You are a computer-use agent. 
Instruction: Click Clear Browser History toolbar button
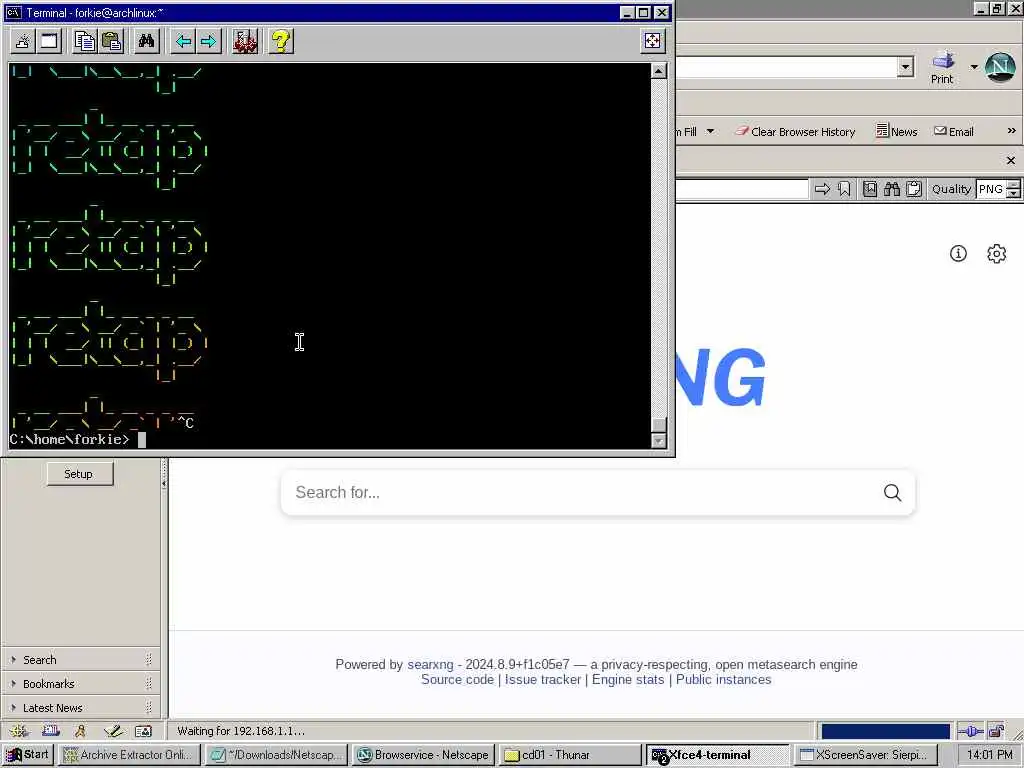tap(795, 131)
